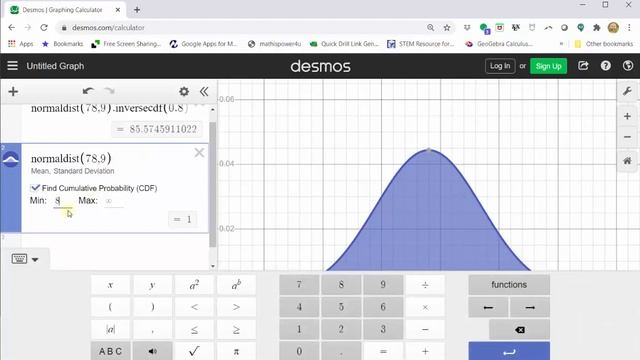Viewport: 640px width, 360px height.
Task: Switch keypad to ABC letters
Action: 110,351
